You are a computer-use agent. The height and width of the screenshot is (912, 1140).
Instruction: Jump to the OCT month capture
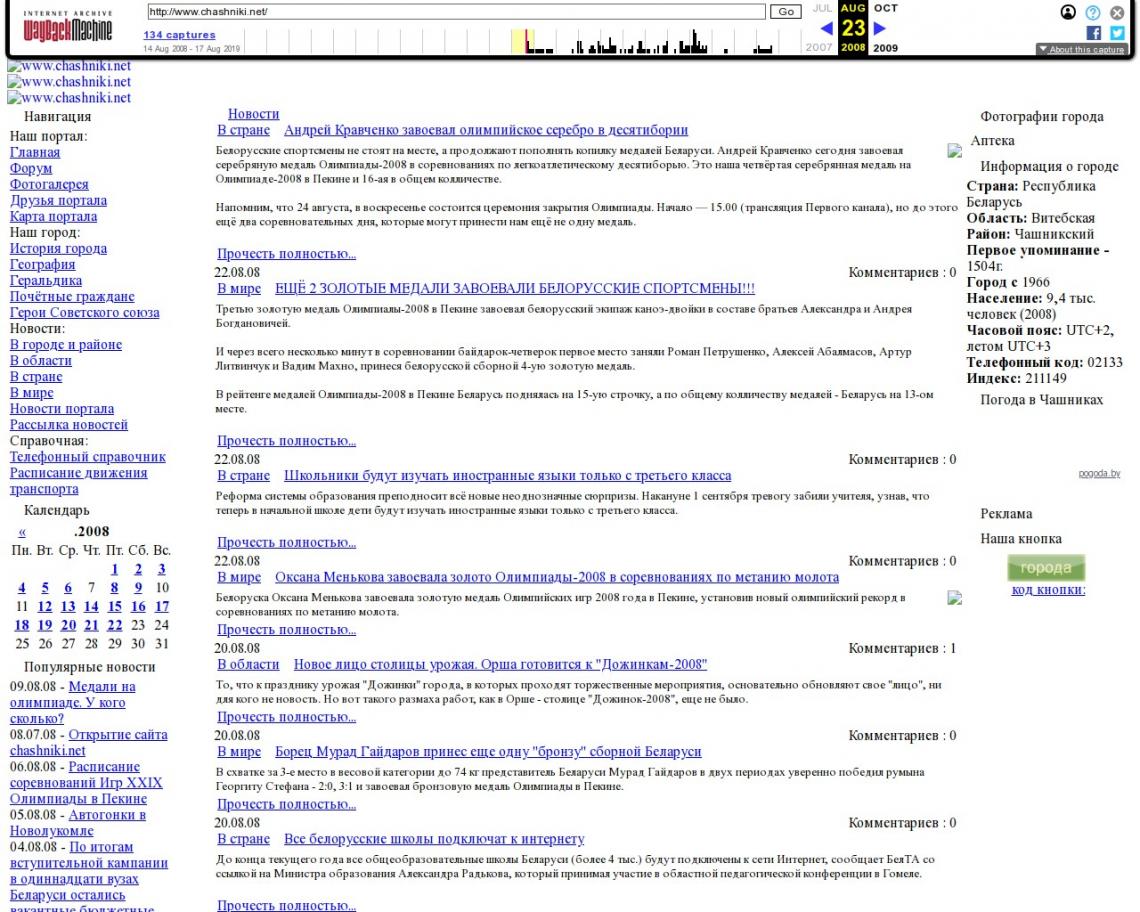(x=886, y=8)
